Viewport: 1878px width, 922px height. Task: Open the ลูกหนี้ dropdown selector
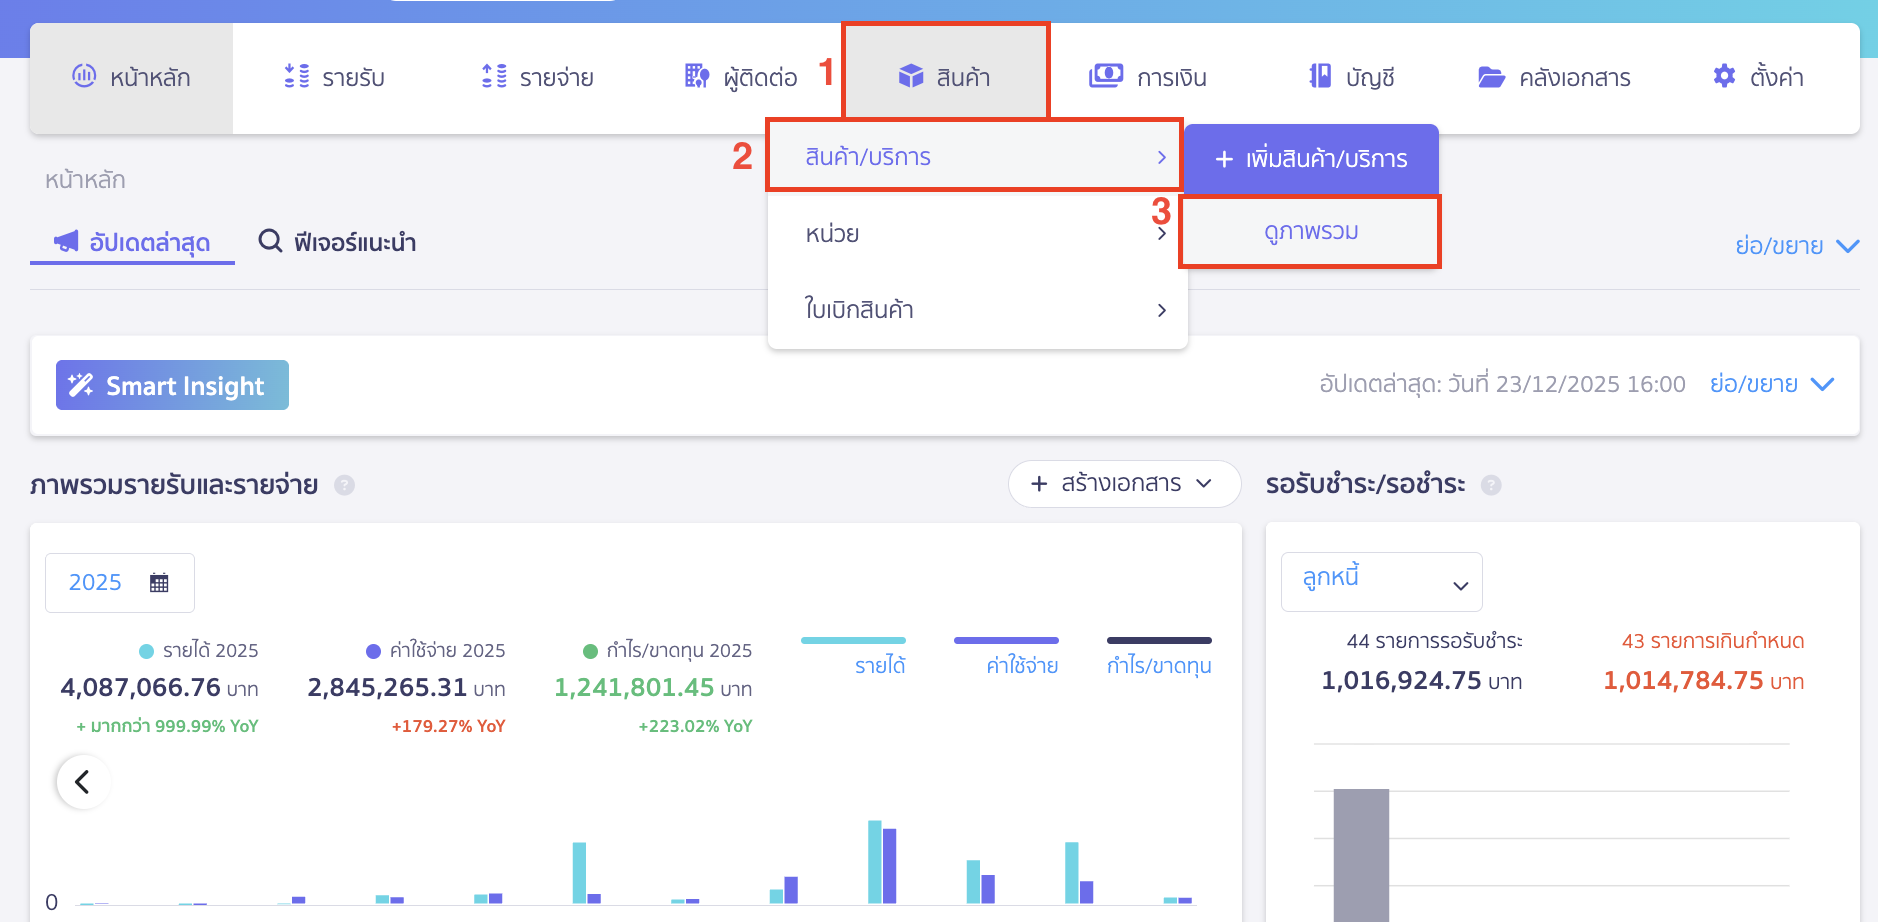[x=1380, y=582]
